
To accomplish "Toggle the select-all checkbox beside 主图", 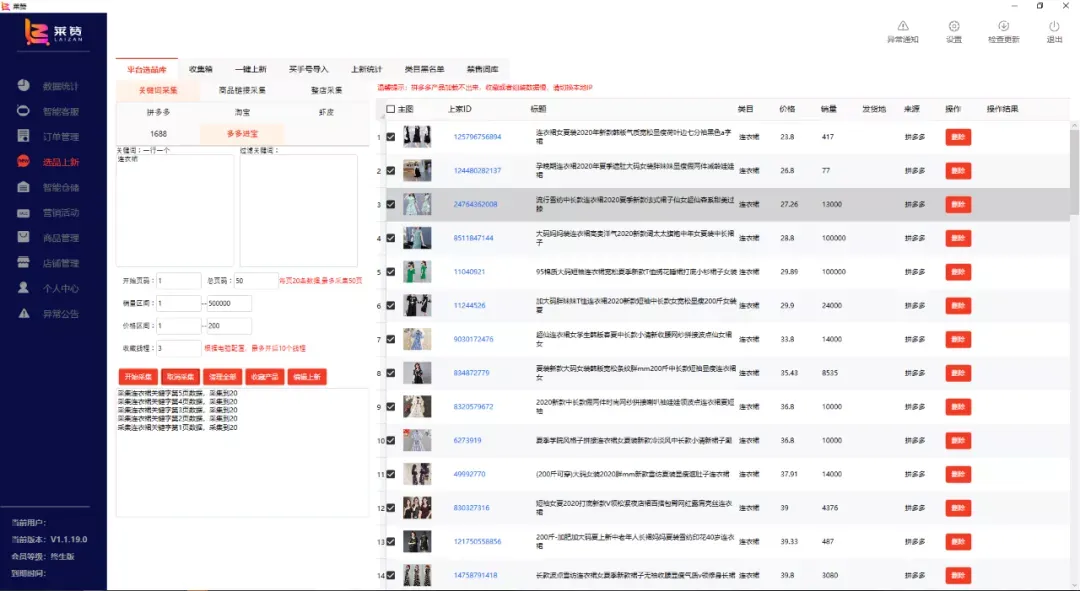I will point(391,109).
